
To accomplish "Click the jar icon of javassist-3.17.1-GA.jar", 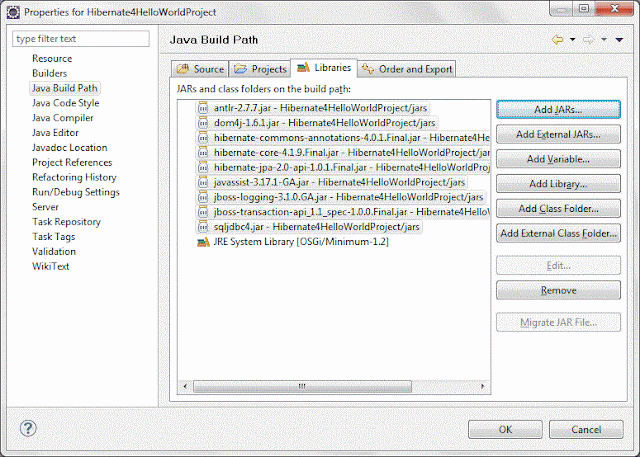I will [203, 182].
